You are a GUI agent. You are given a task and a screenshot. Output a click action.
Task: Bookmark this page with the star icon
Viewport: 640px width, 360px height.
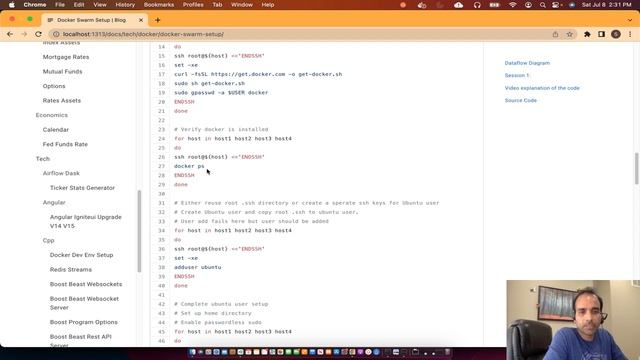[570, 34]
